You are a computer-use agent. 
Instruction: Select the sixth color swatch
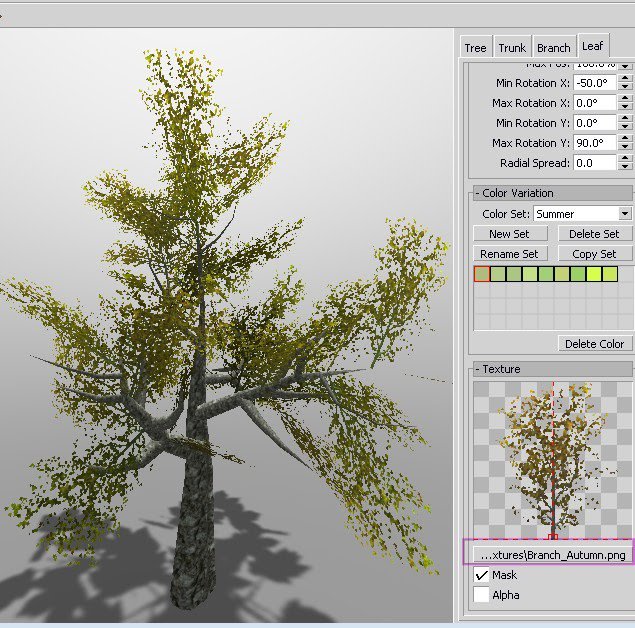[x=562, y=274]
